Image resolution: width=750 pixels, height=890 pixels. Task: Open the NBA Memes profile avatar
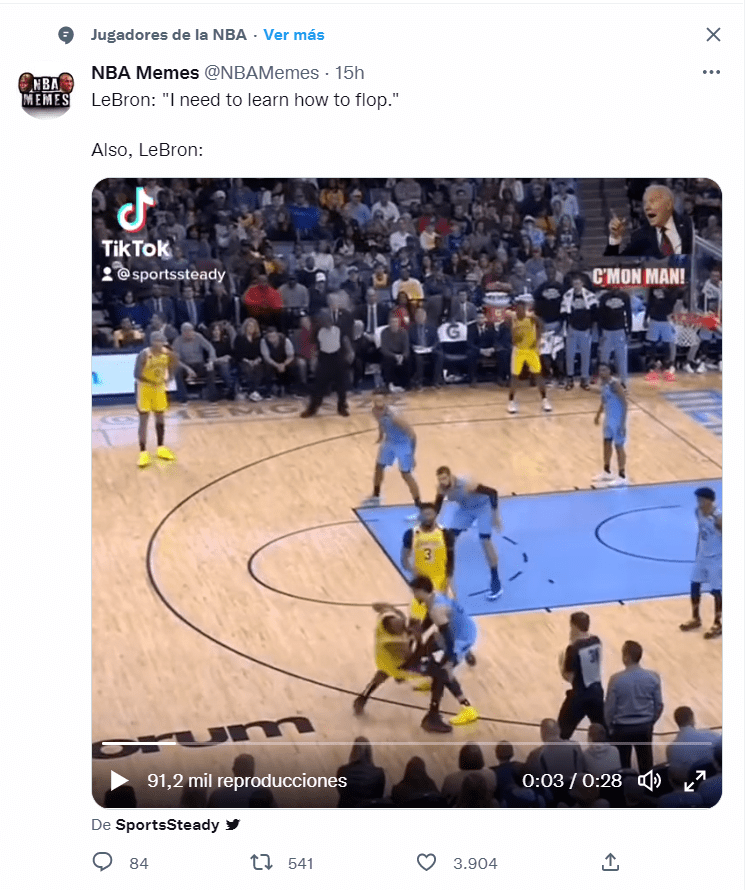pos(47,91)
